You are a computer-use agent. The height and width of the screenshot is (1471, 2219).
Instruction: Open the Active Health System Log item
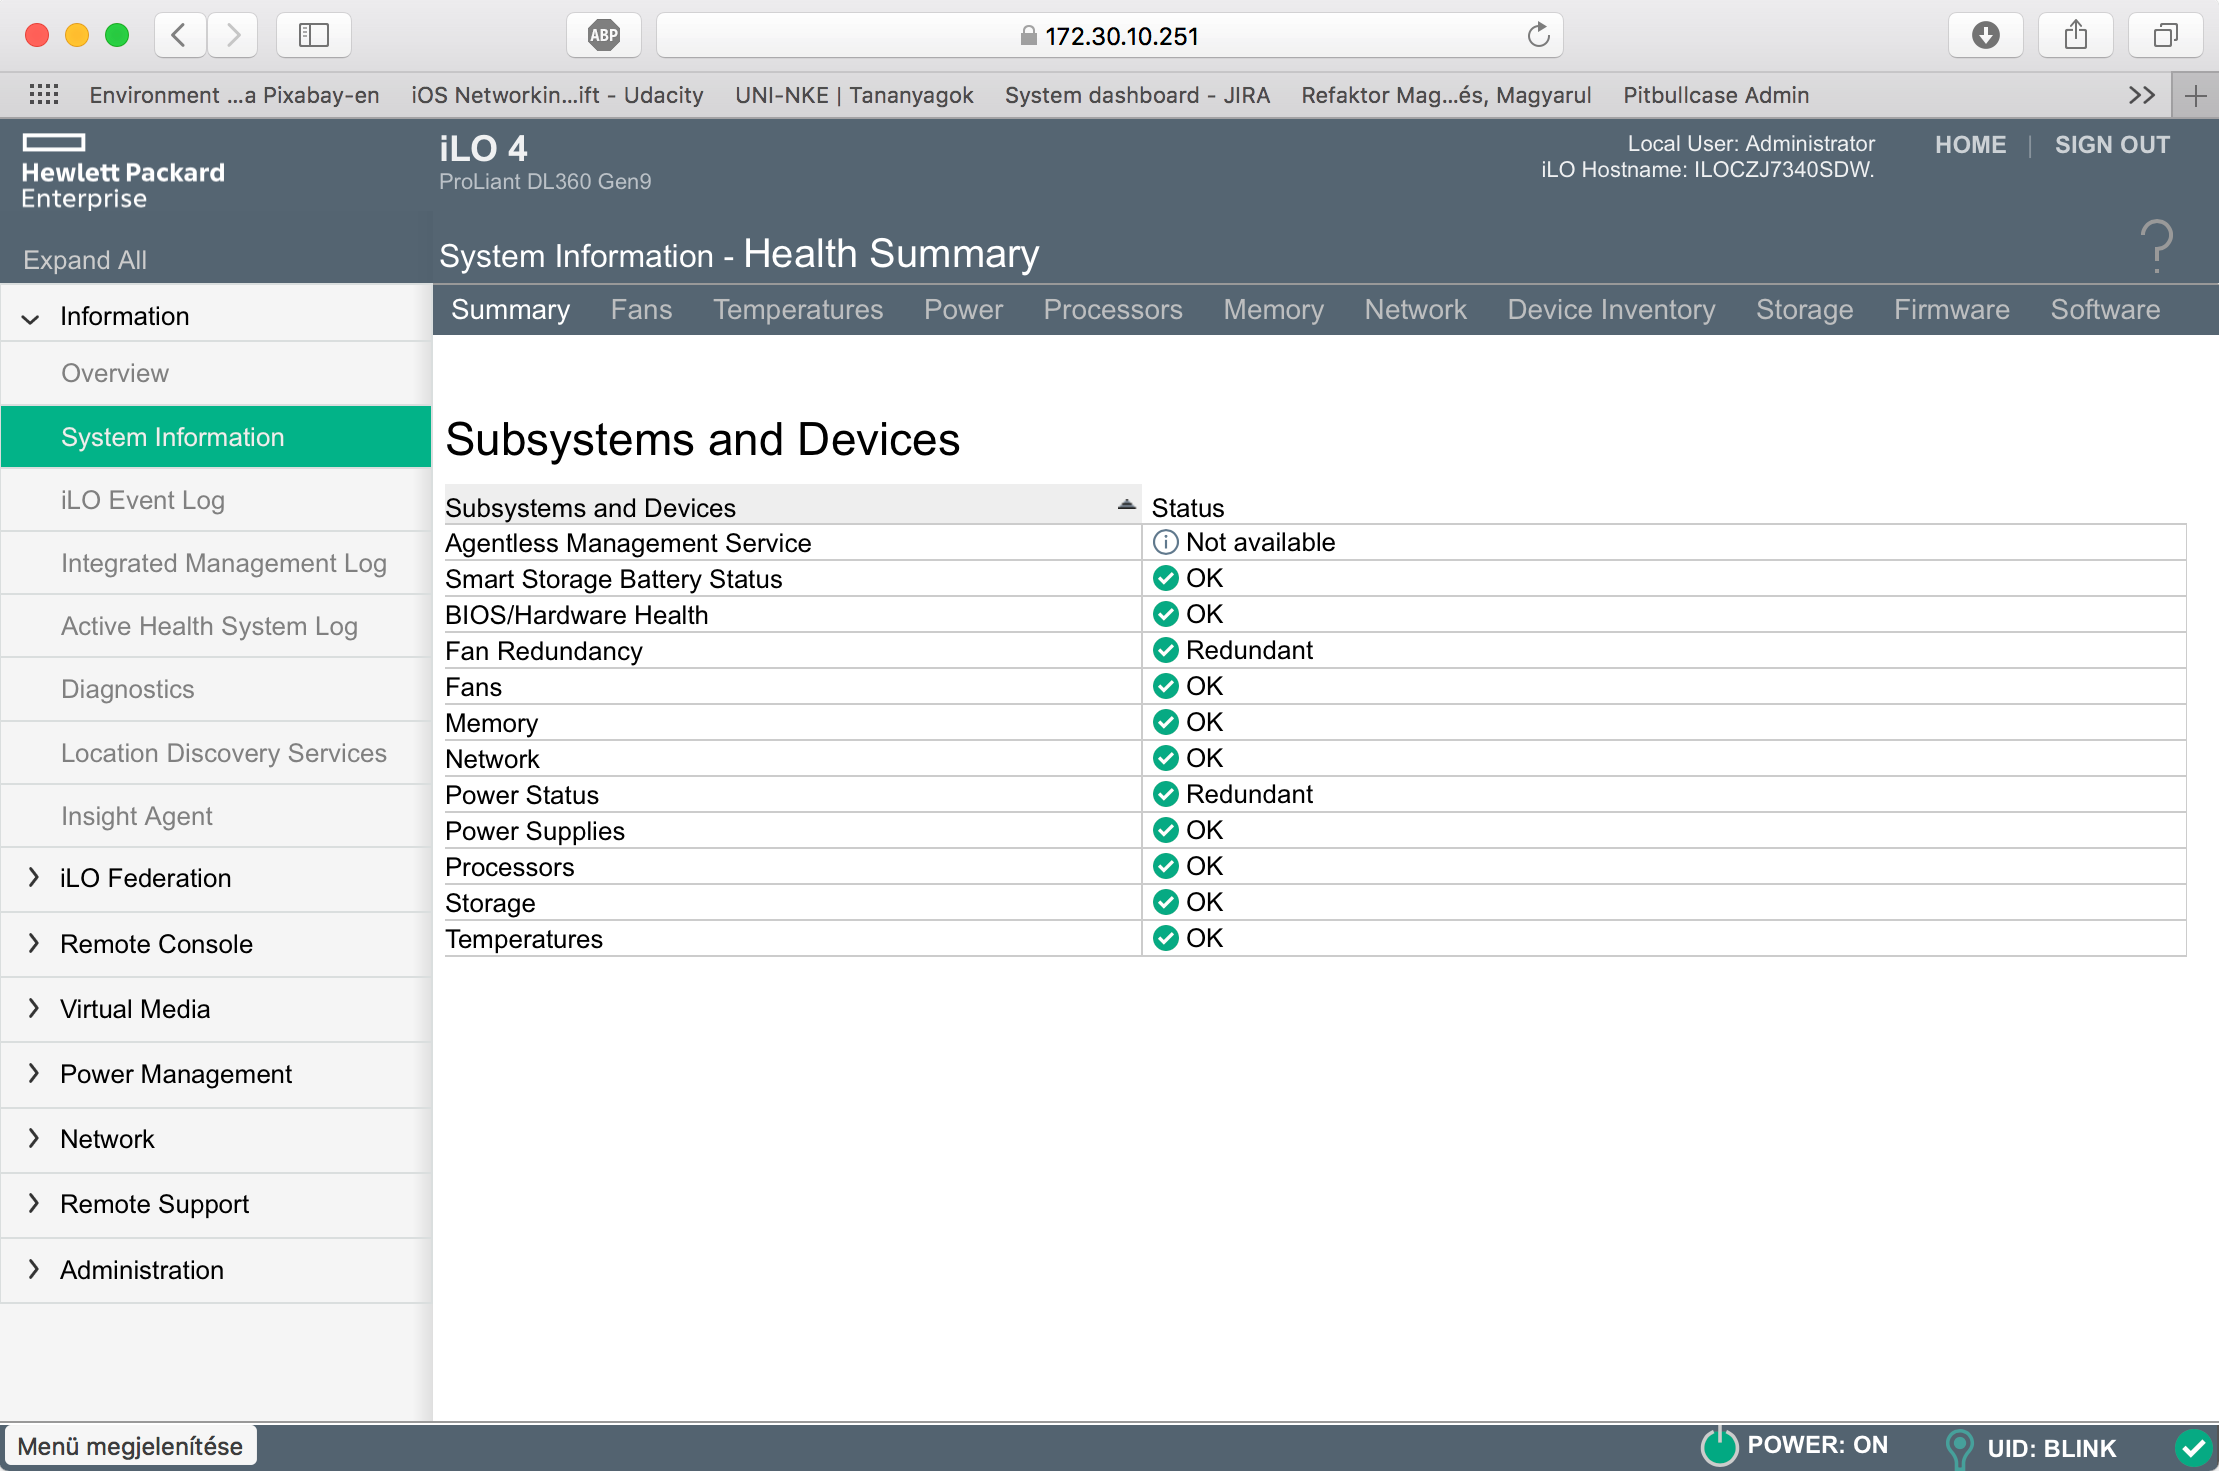coord(216,626)
